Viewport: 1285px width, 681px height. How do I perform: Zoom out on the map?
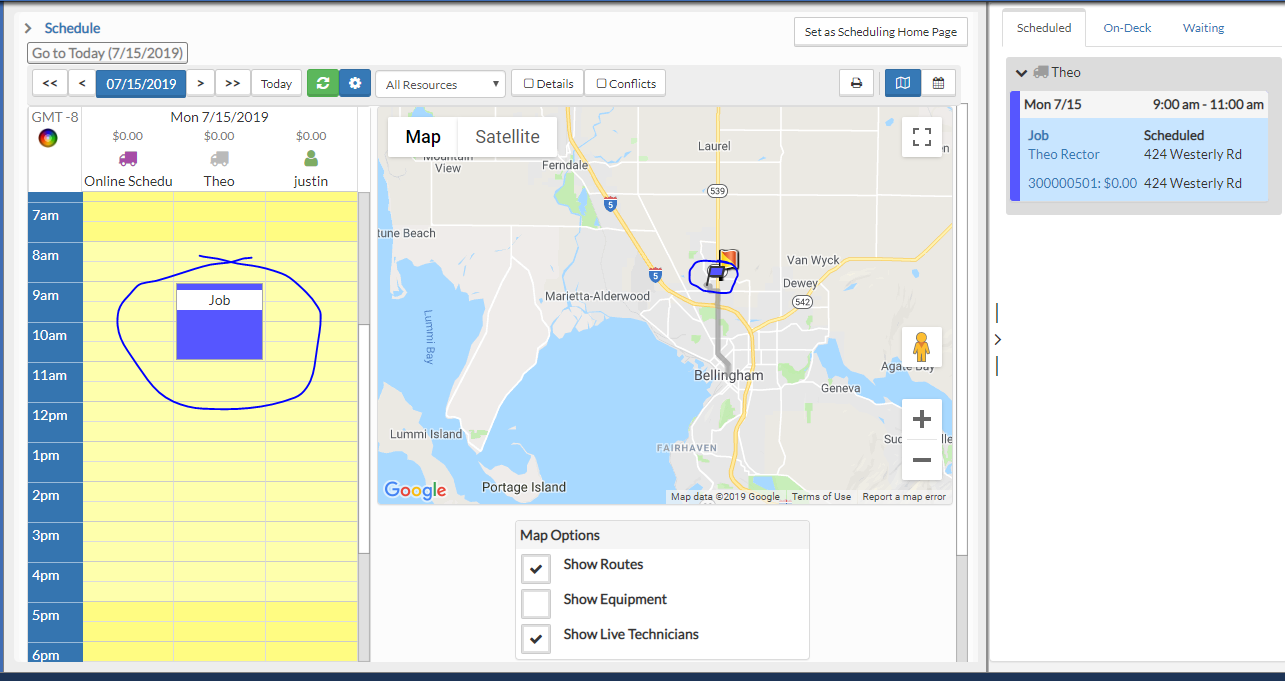pyautogui.click(x=921, y=460)
